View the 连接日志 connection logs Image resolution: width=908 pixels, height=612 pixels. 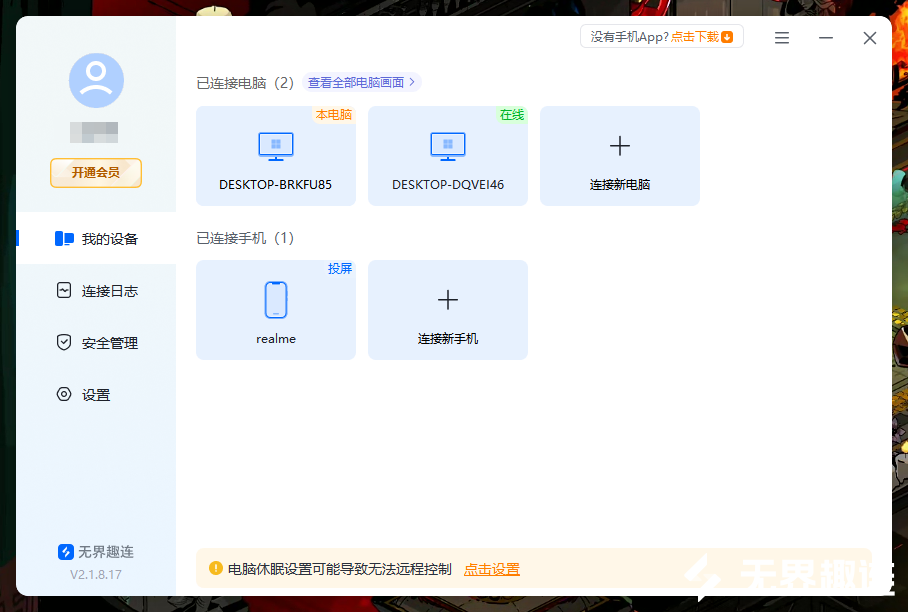tap(96, 290)
